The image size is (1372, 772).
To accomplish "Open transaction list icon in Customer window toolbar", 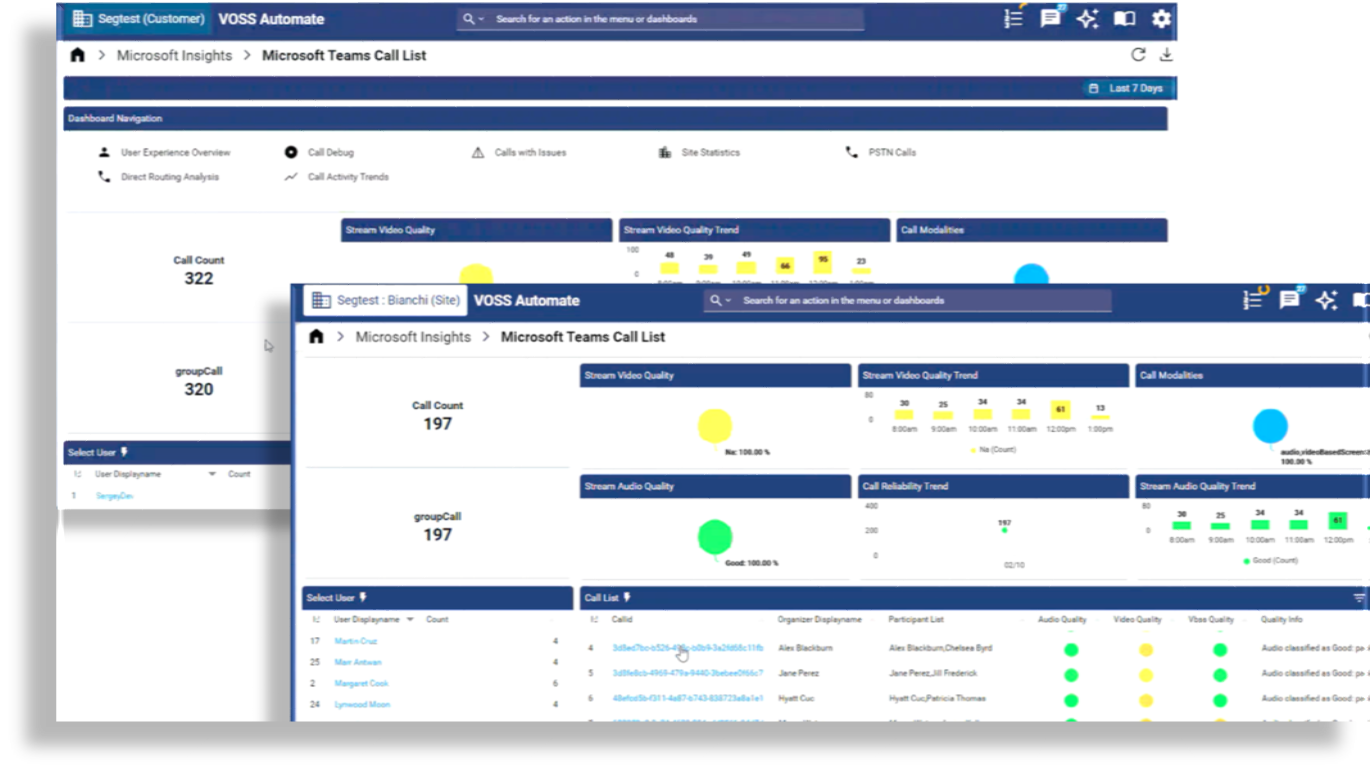I will click(1013, 18).
